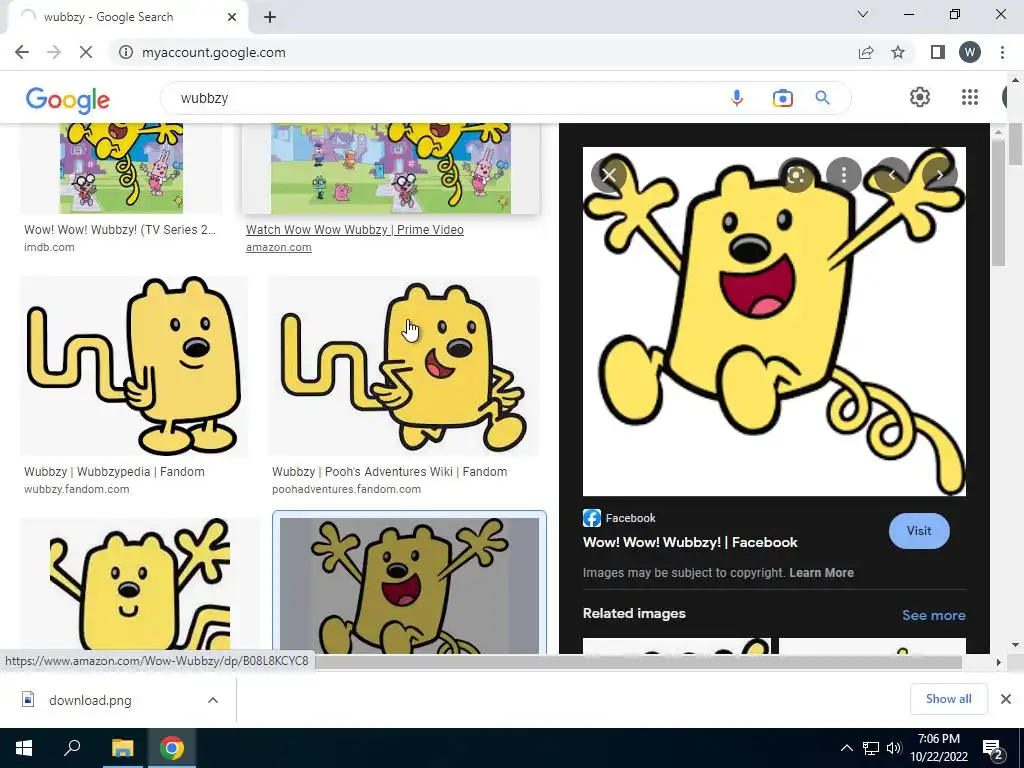The width and height of the screenshot is (1024, 768).
Task: Open a new tab with the plus button
Action: 270,17
